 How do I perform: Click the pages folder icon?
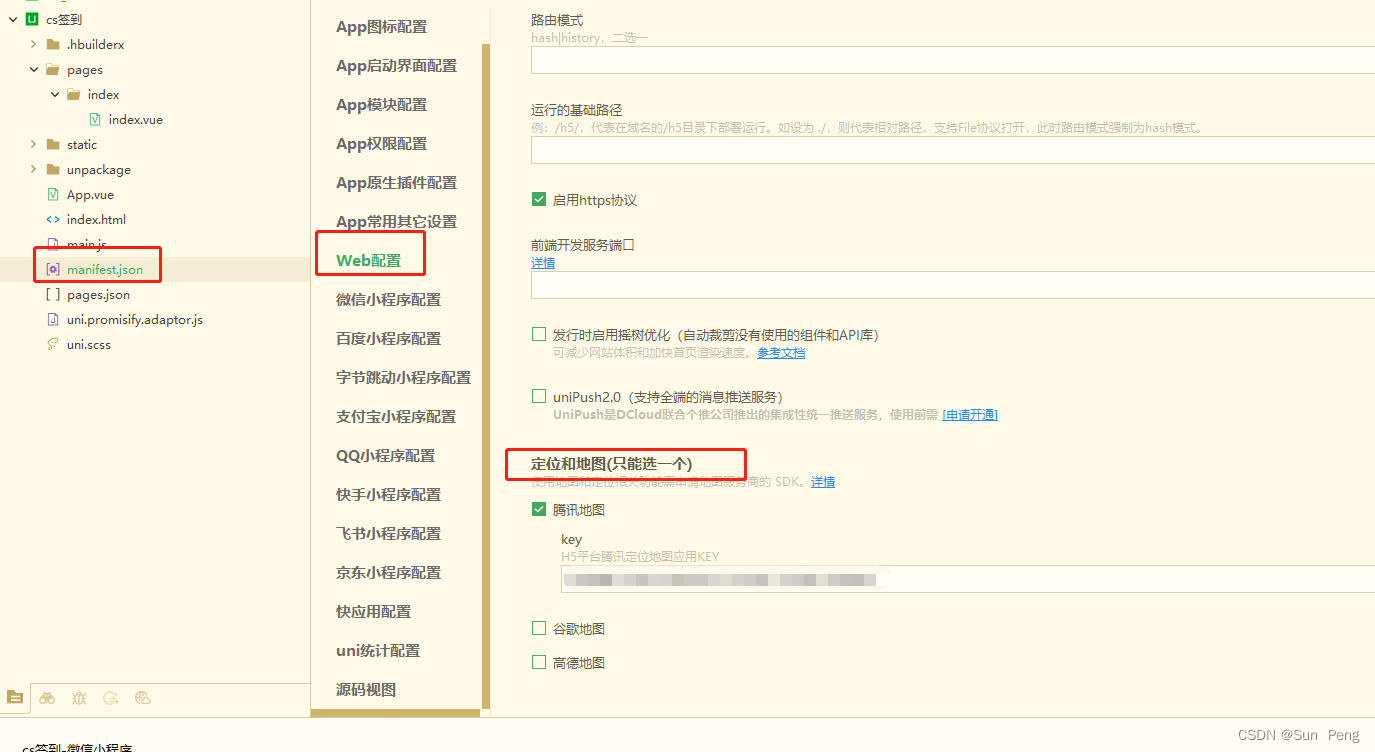pos(53,69)
